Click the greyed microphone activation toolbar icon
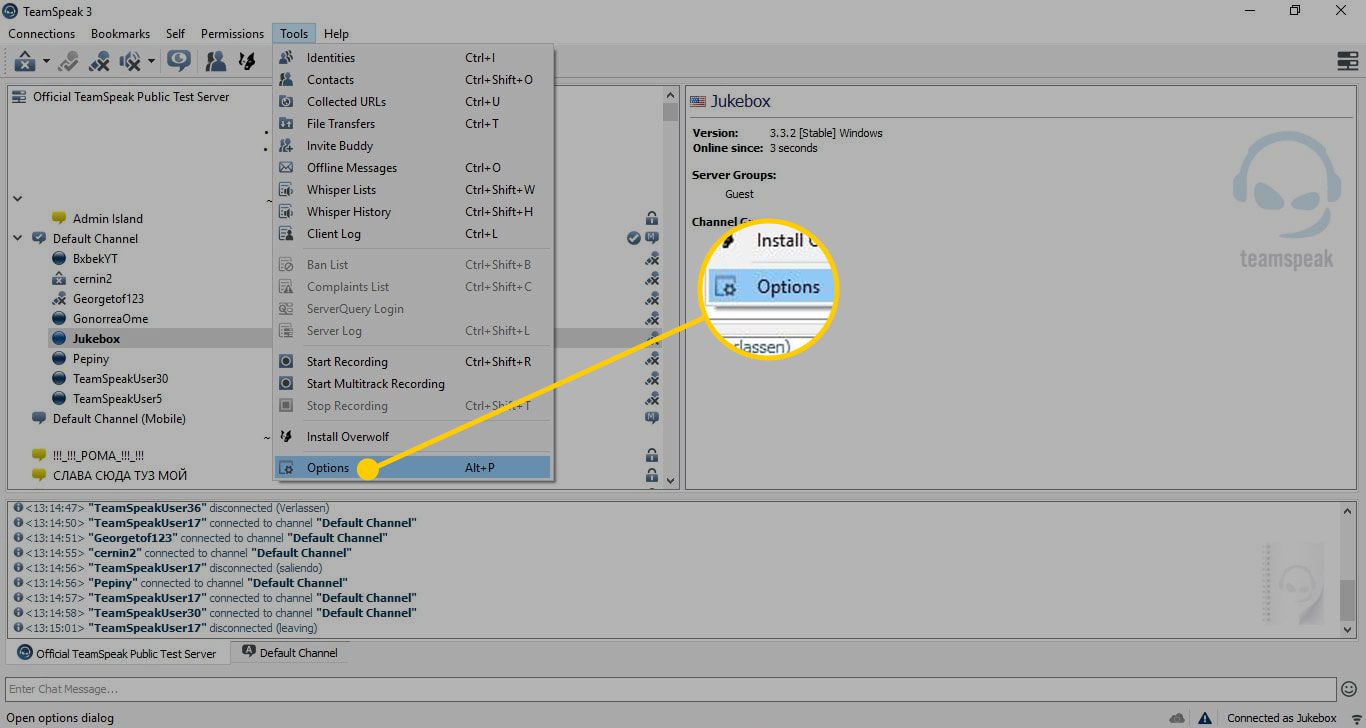This screenshot has height=728, width=1366. [68, 62]
